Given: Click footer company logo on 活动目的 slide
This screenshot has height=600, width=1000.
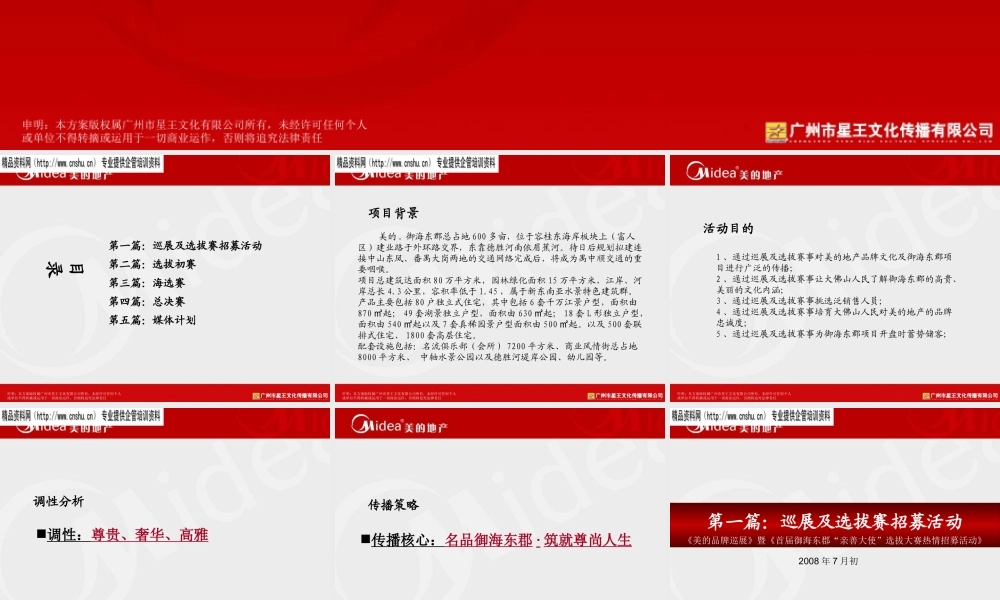Looking at the screenshot, I should coord(960,396).
